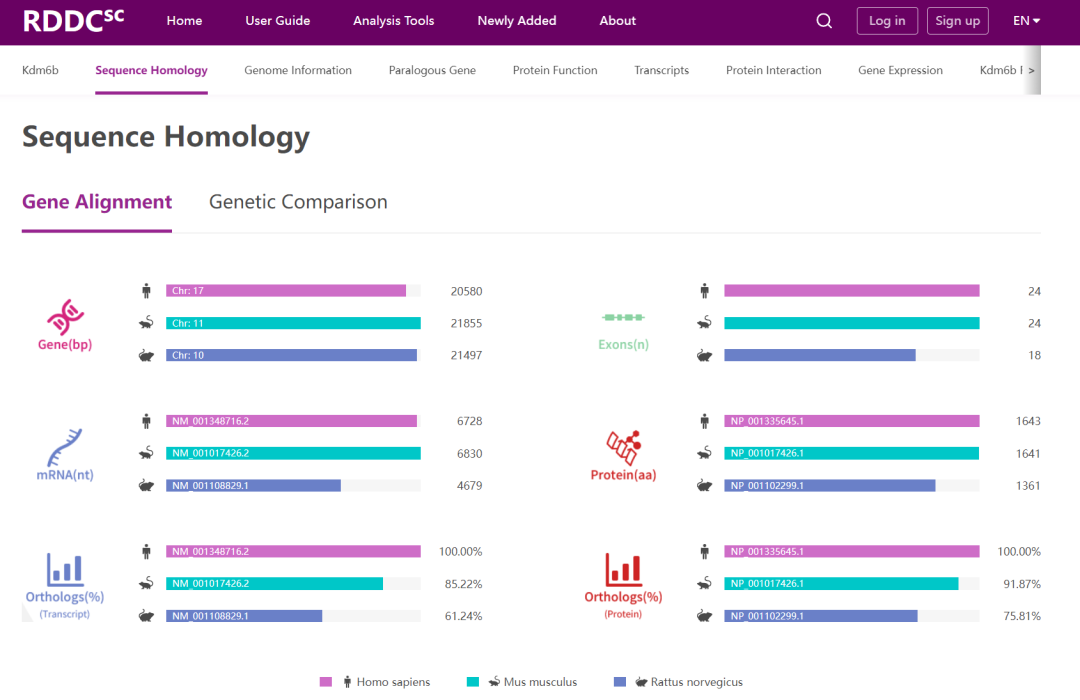This screenshot has height=700, width=1080.
Task: Click the Orthologs(%) Transcript bar chart icon
Action: [64, 569]
